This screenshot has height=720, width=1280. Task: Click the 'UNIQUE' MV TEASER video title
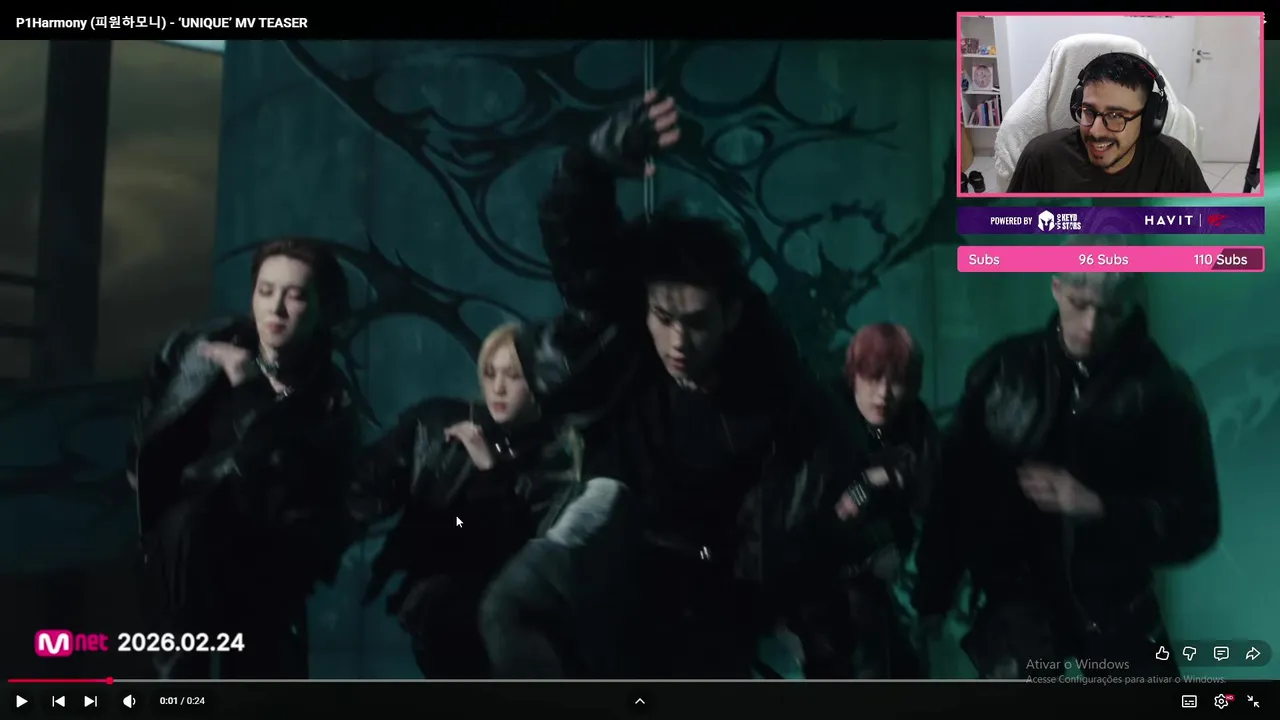162,22
